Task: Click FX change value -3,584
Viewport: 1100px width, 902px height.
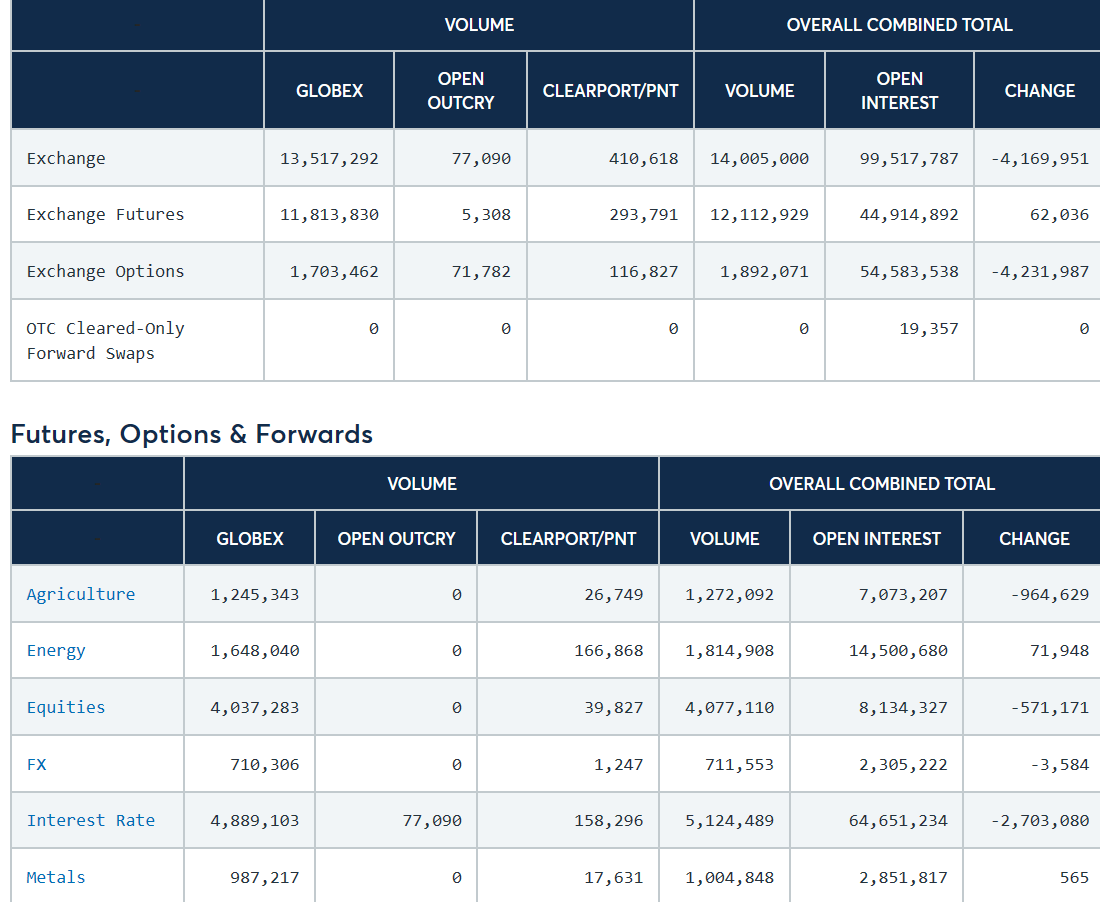Action: [x=1059, y=765]
